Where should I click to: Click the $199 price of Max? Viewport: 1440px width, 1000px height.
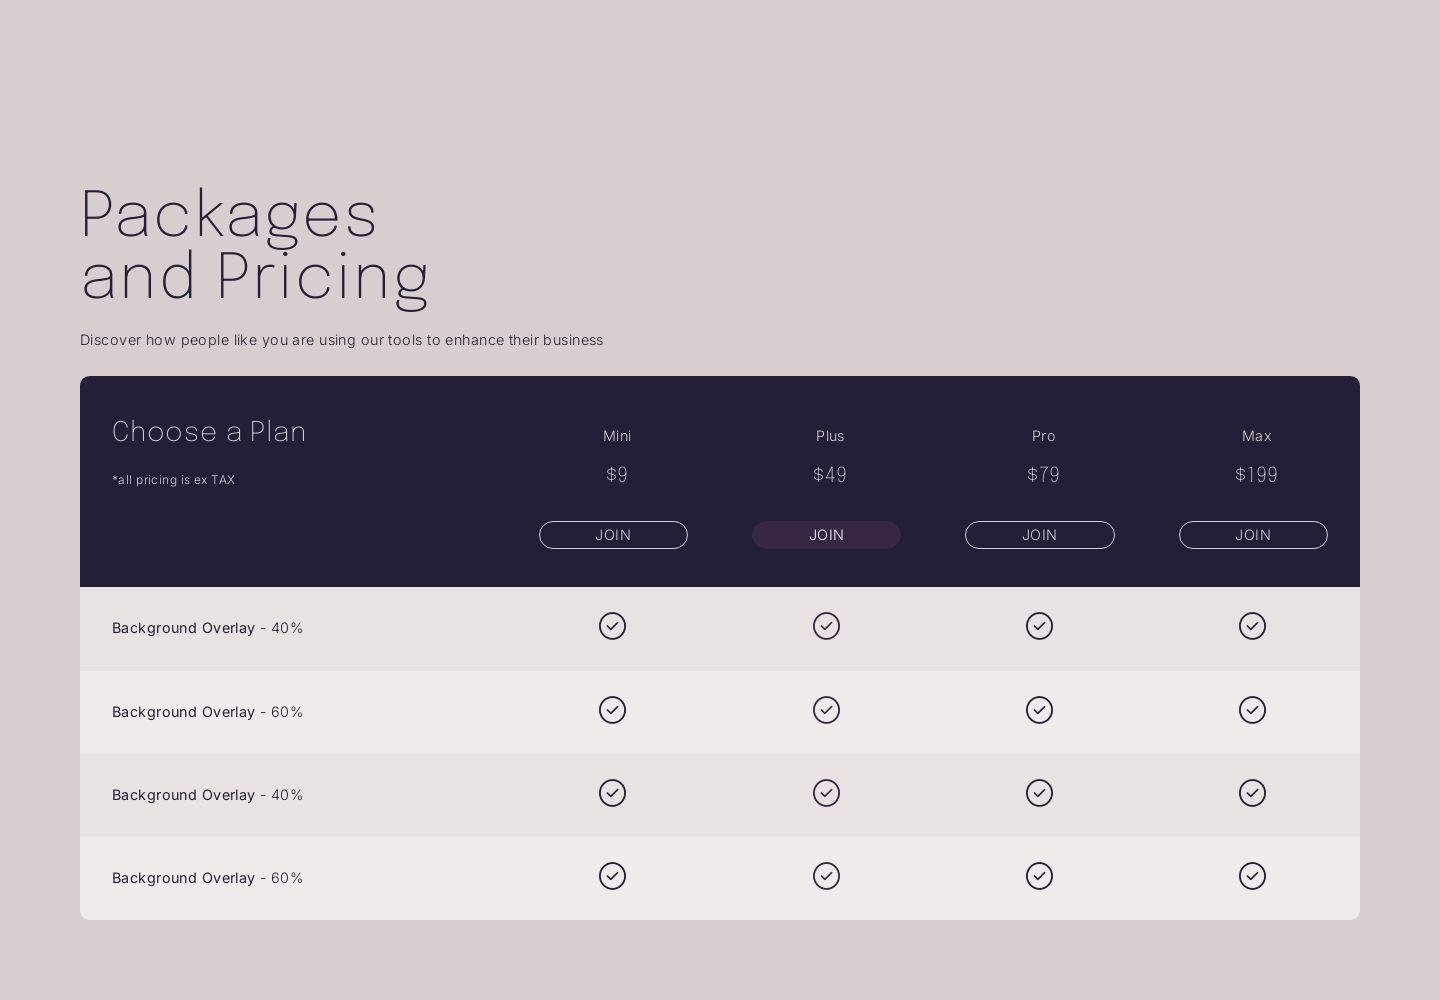pyautogui.click(x=1256, y=475)
